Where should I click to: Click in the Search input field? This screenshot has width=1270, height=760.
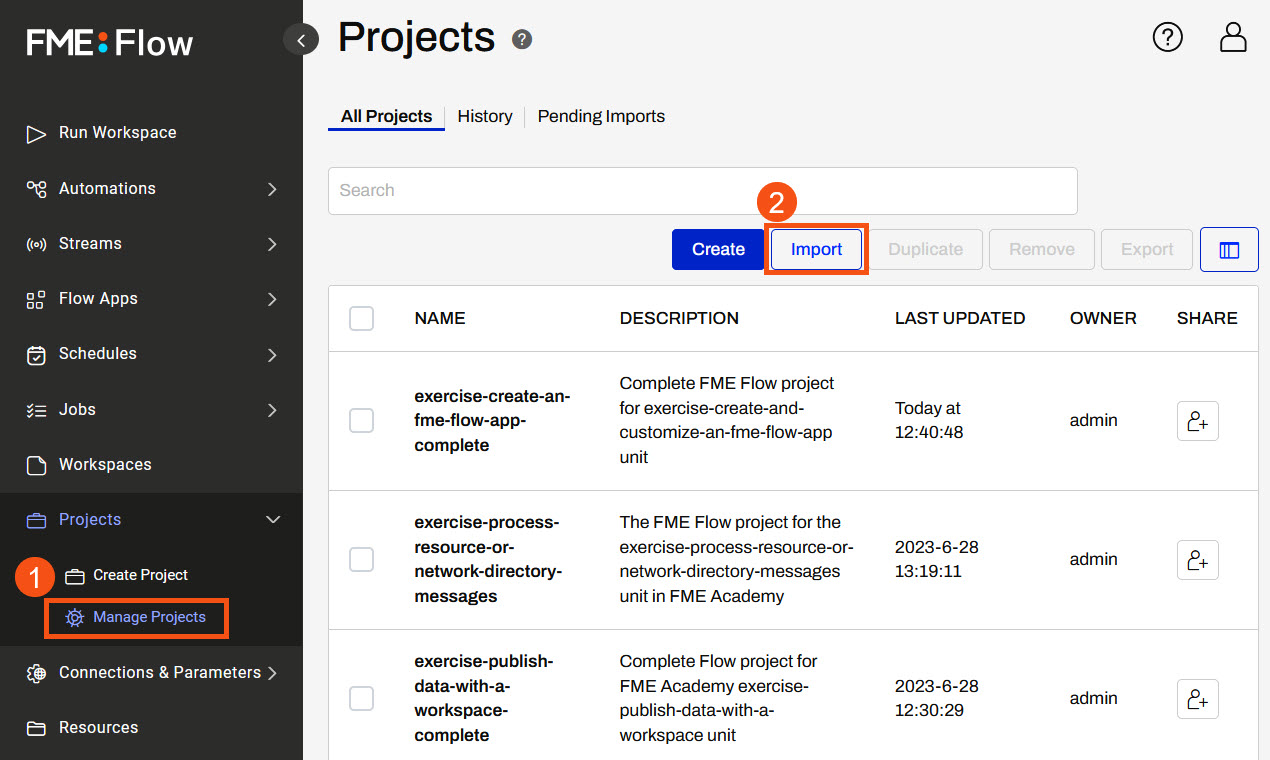702,191
